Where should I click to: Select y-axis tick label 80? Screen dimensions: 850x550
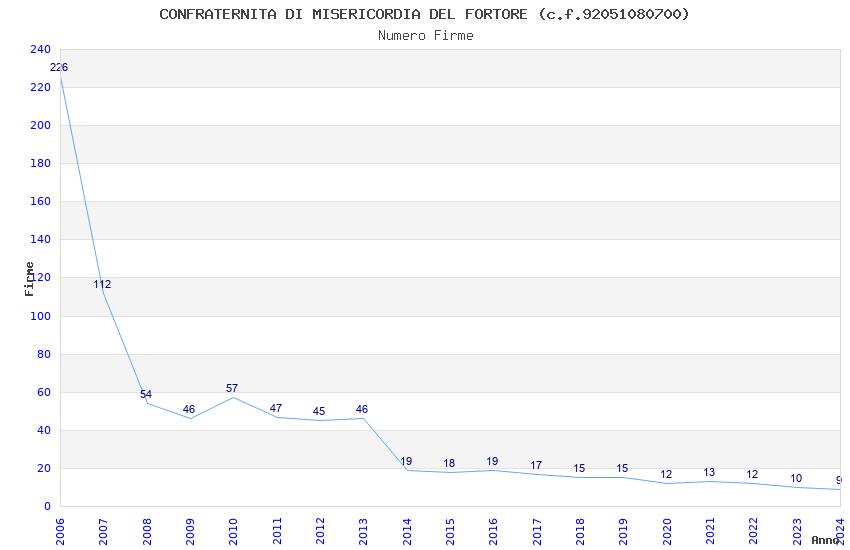point(44,354)
